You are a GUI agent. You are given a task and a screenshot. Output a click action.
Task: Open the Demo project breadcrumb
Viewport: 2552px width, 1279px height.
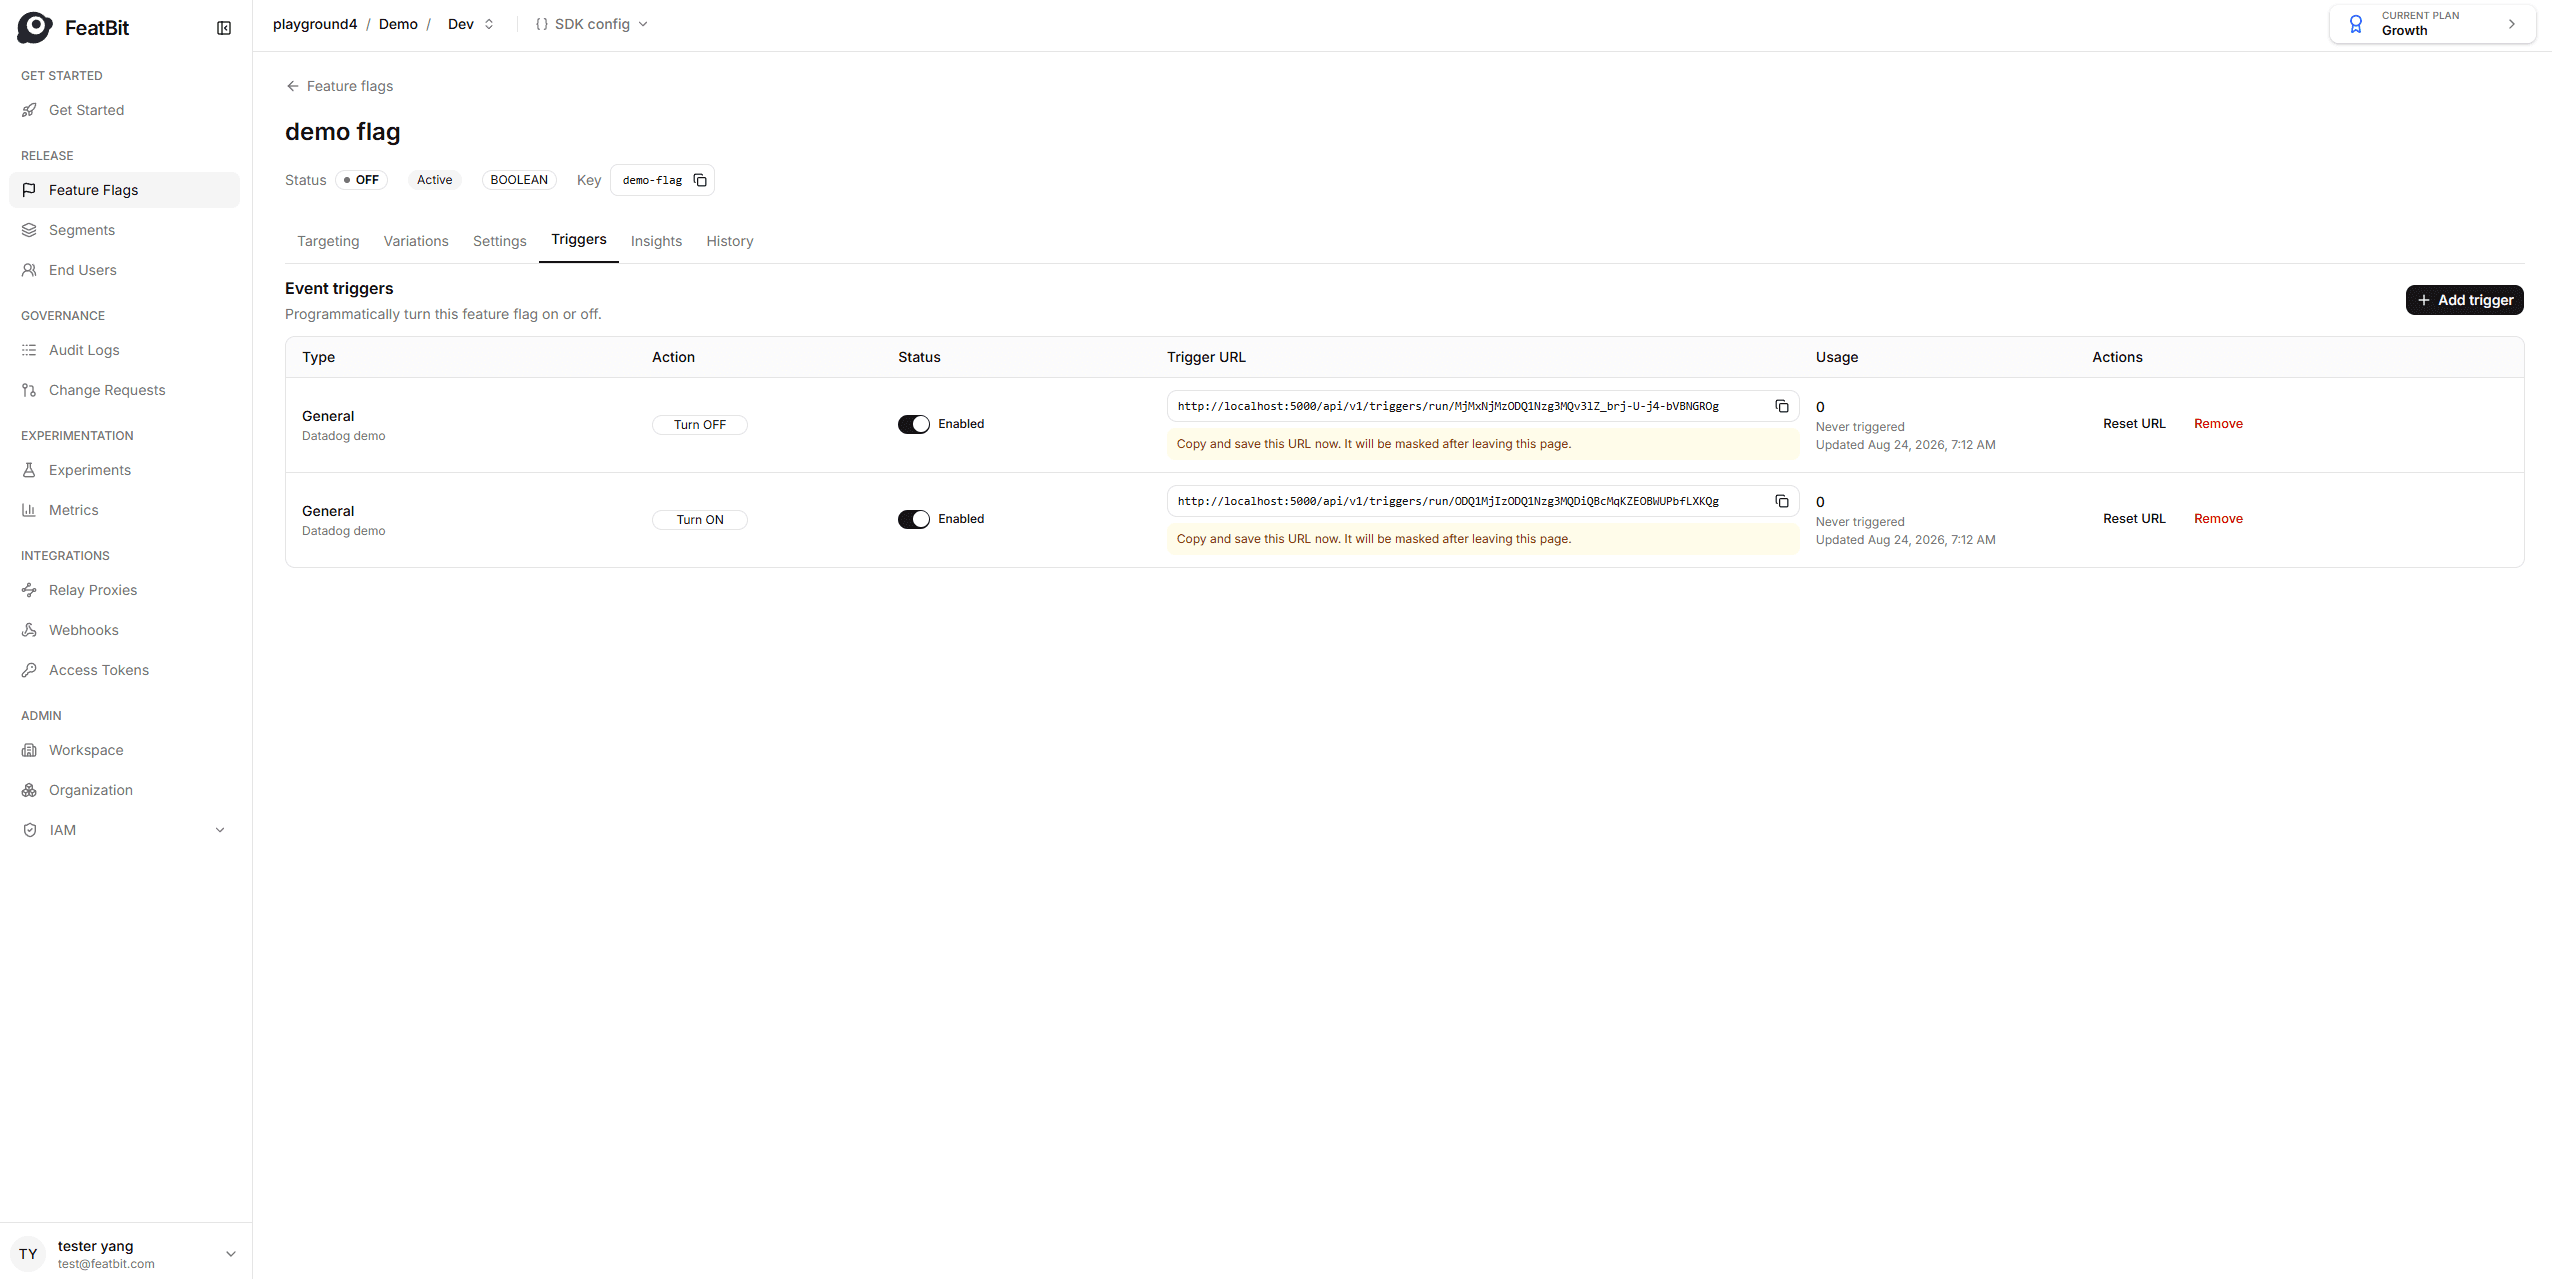(x=398, y=24)
